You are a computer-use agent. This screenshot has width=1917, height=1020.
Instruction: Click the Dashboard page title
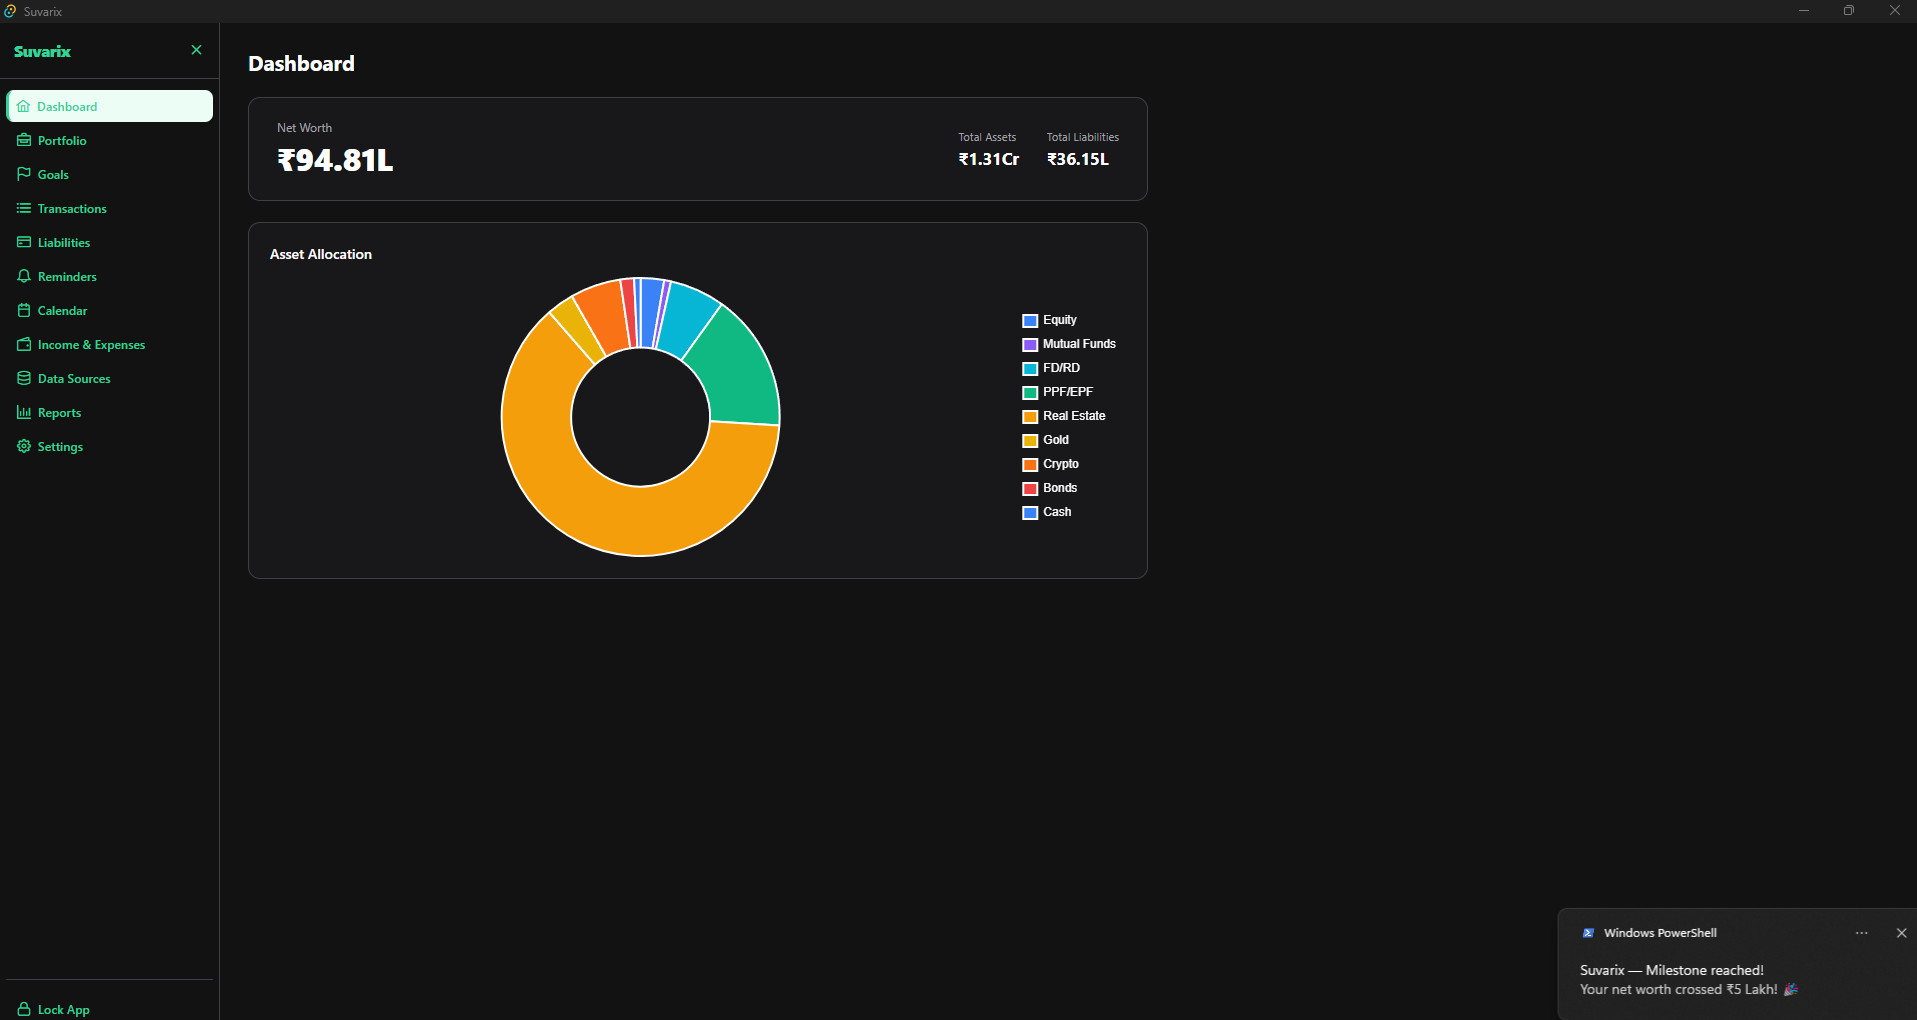301,64
